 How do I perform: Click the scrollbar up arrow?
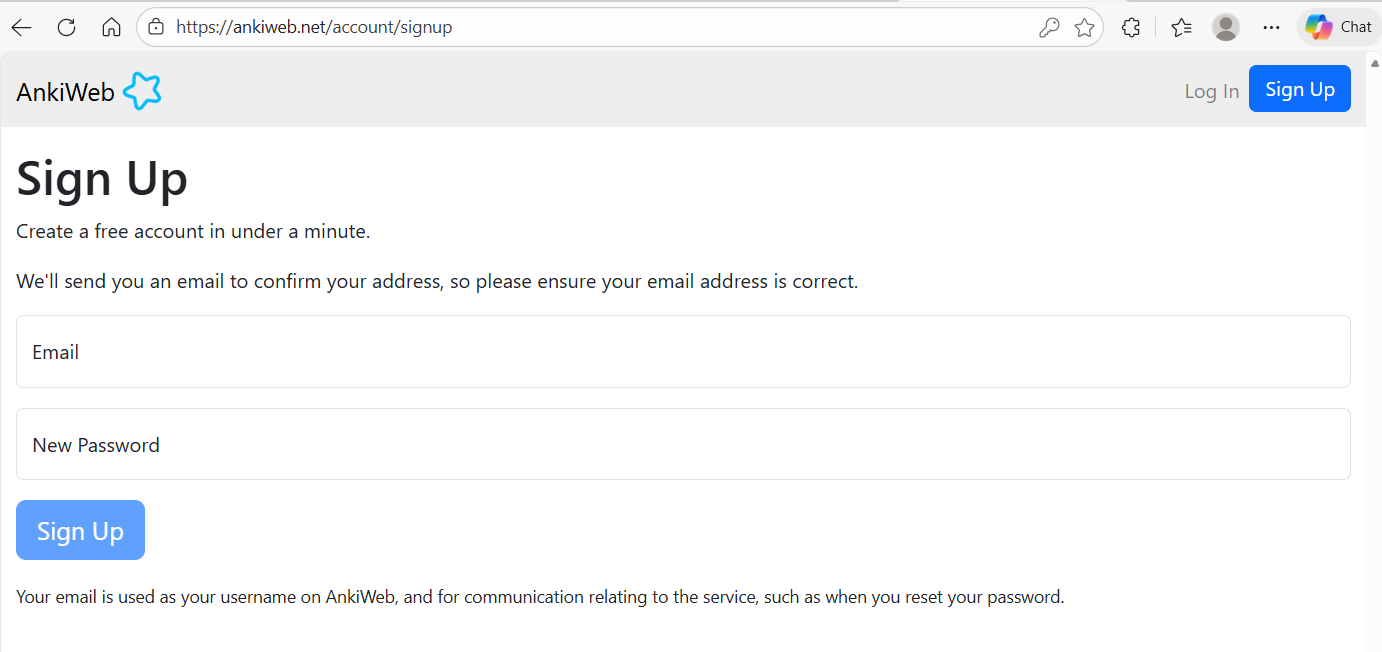tap(1374, 63)
